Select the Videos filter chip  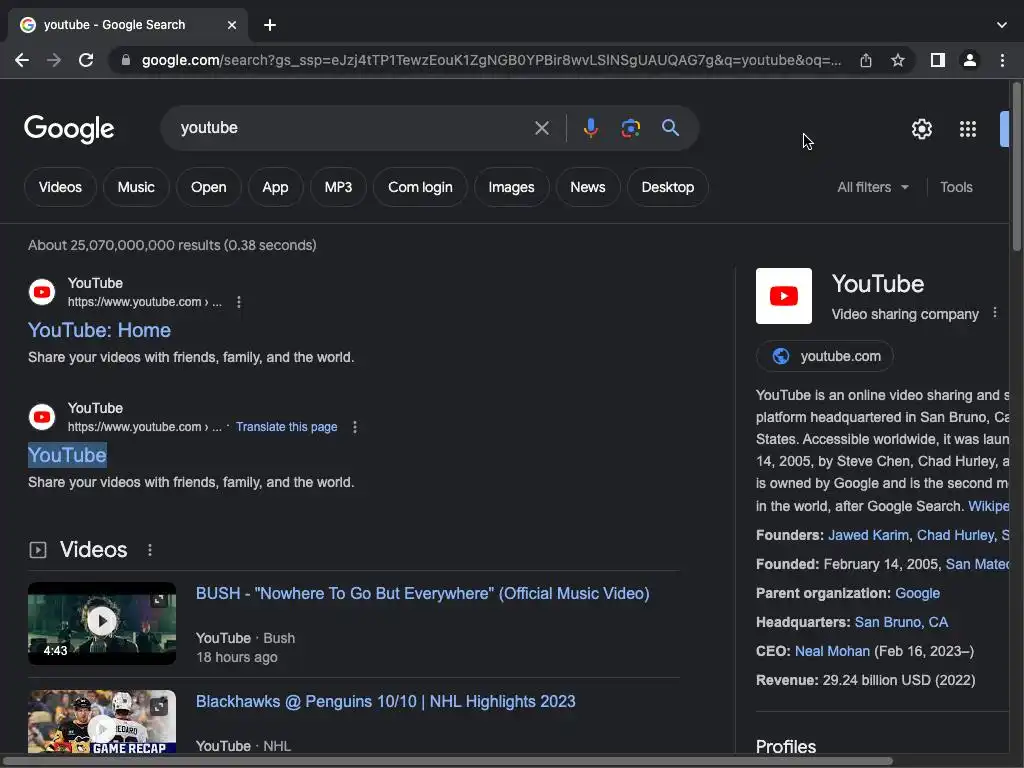[x=60, y=187]
